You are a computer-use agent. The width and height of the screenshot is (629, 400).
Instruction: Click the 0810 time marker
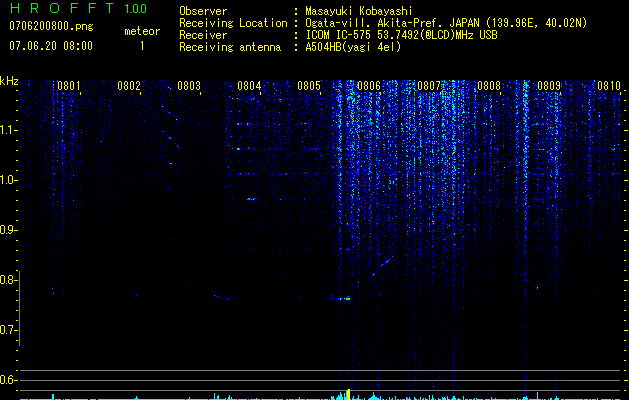[609, 86]
